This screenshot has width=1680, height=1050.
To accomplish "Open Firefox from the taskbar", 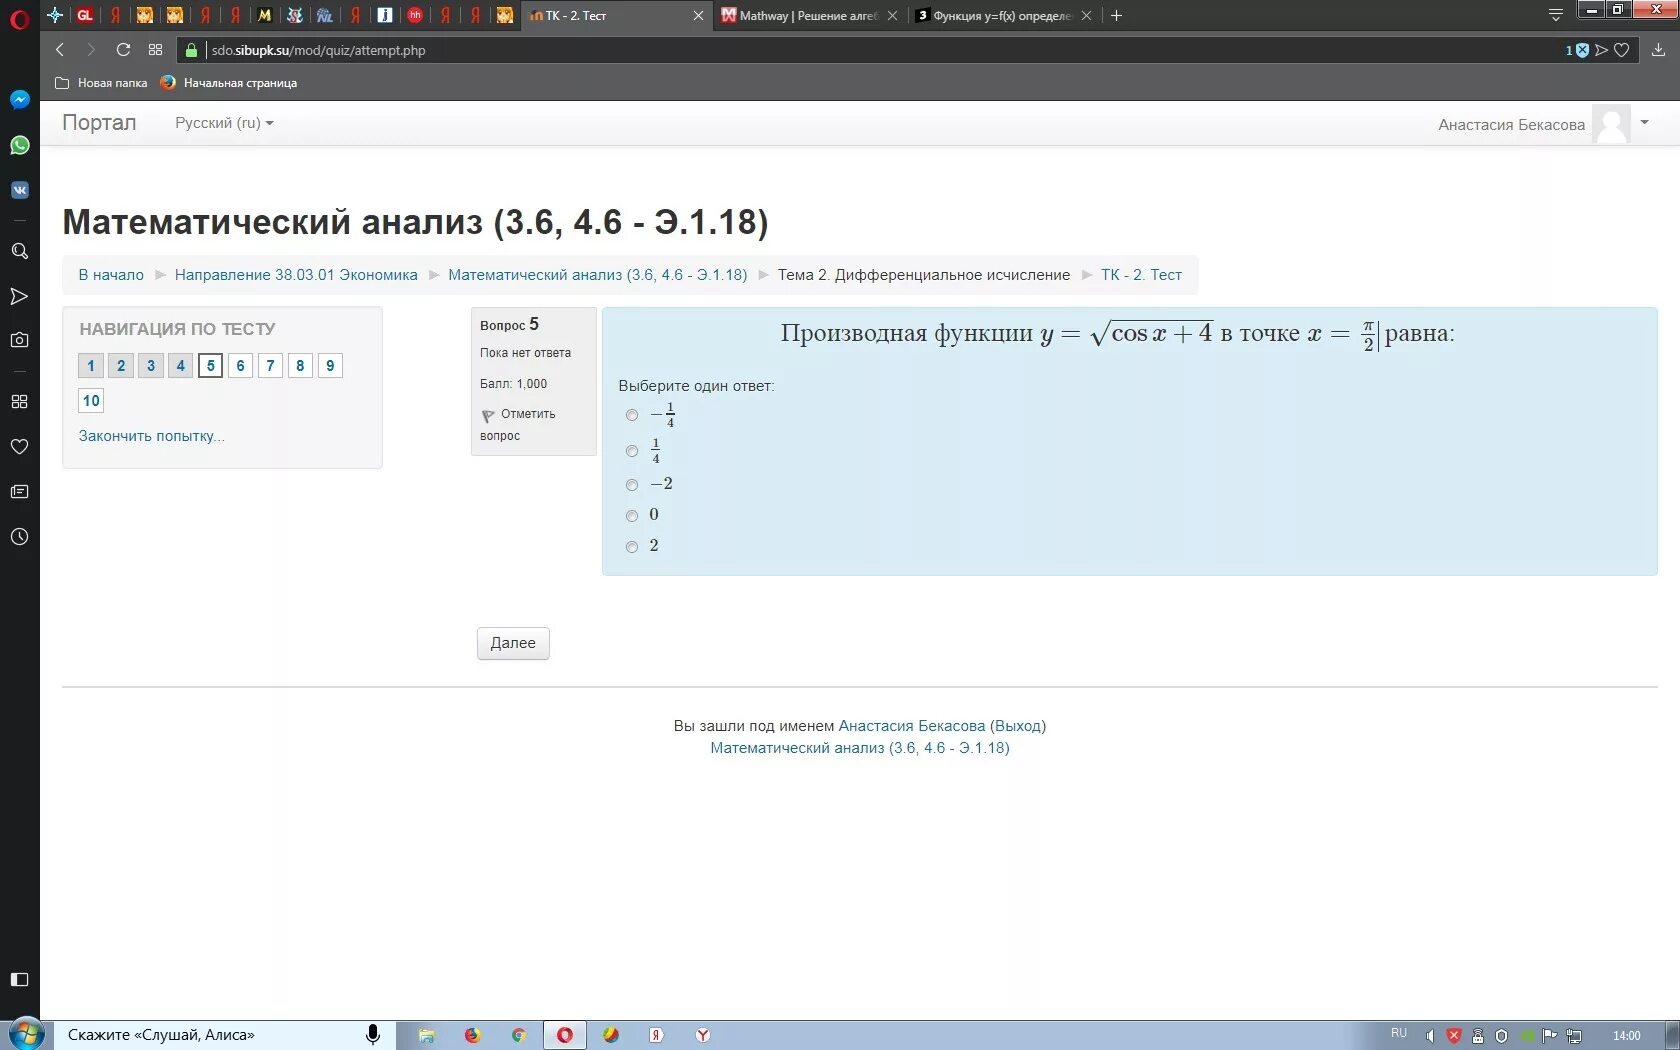I will 473,1035.
